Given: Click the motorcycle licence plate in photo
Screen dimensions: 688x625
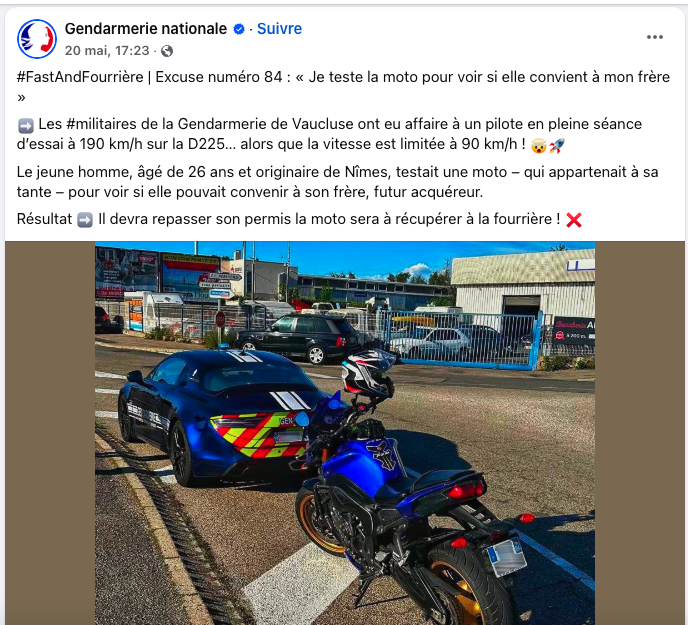Looking at the screenshot, I should pos(507,557).
